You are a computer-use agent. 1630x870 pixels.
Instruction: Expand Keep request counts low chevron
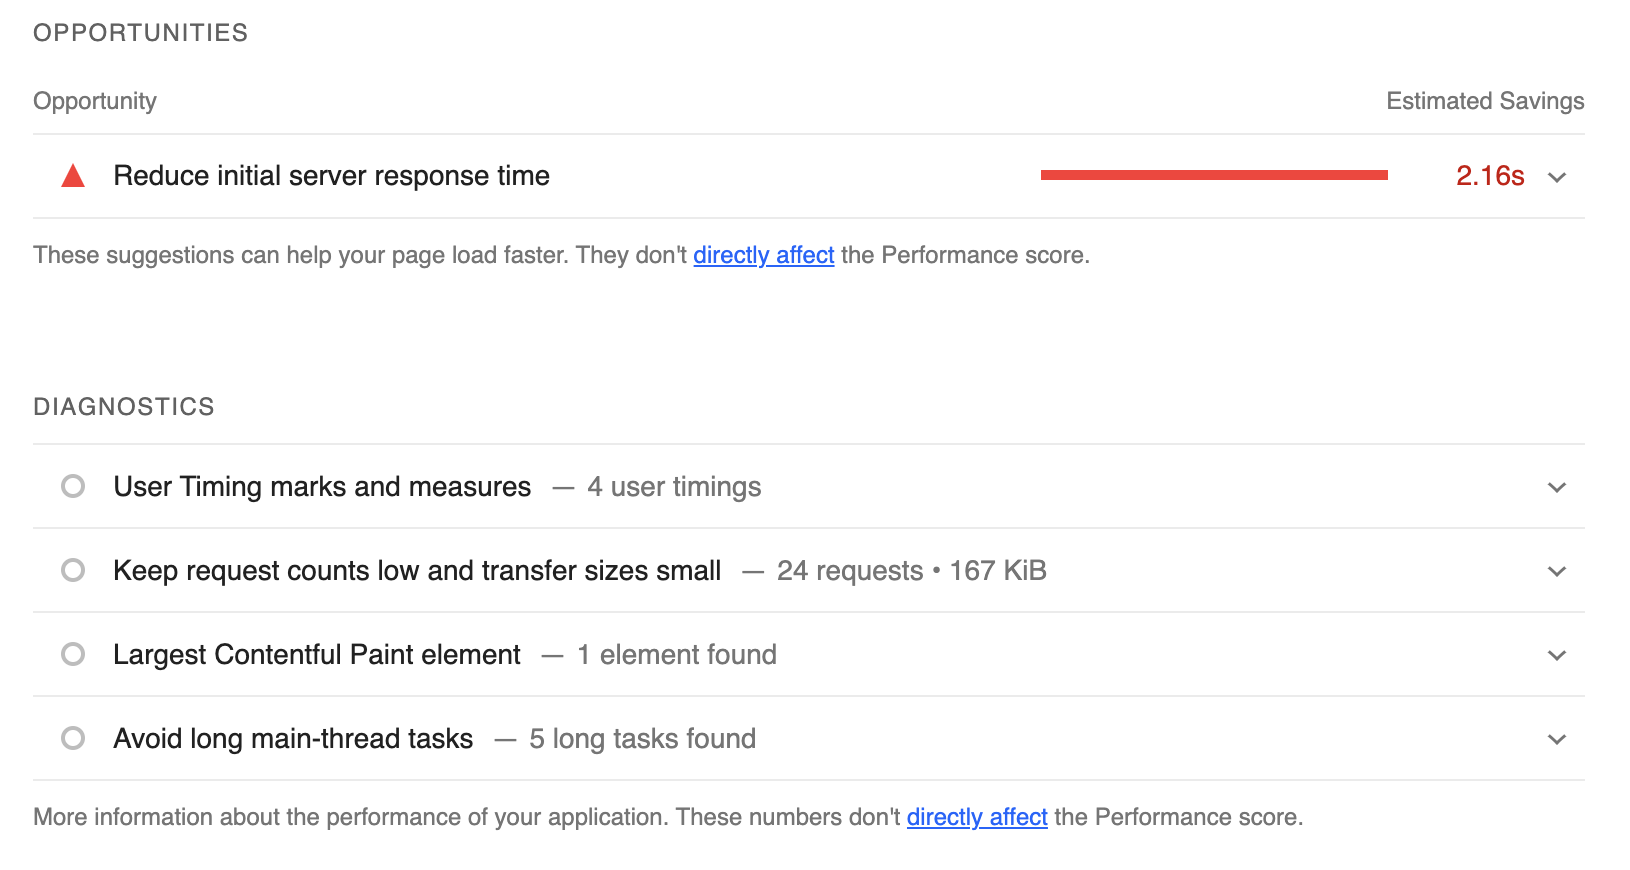pyautogui.click(x=1557, y=572)
